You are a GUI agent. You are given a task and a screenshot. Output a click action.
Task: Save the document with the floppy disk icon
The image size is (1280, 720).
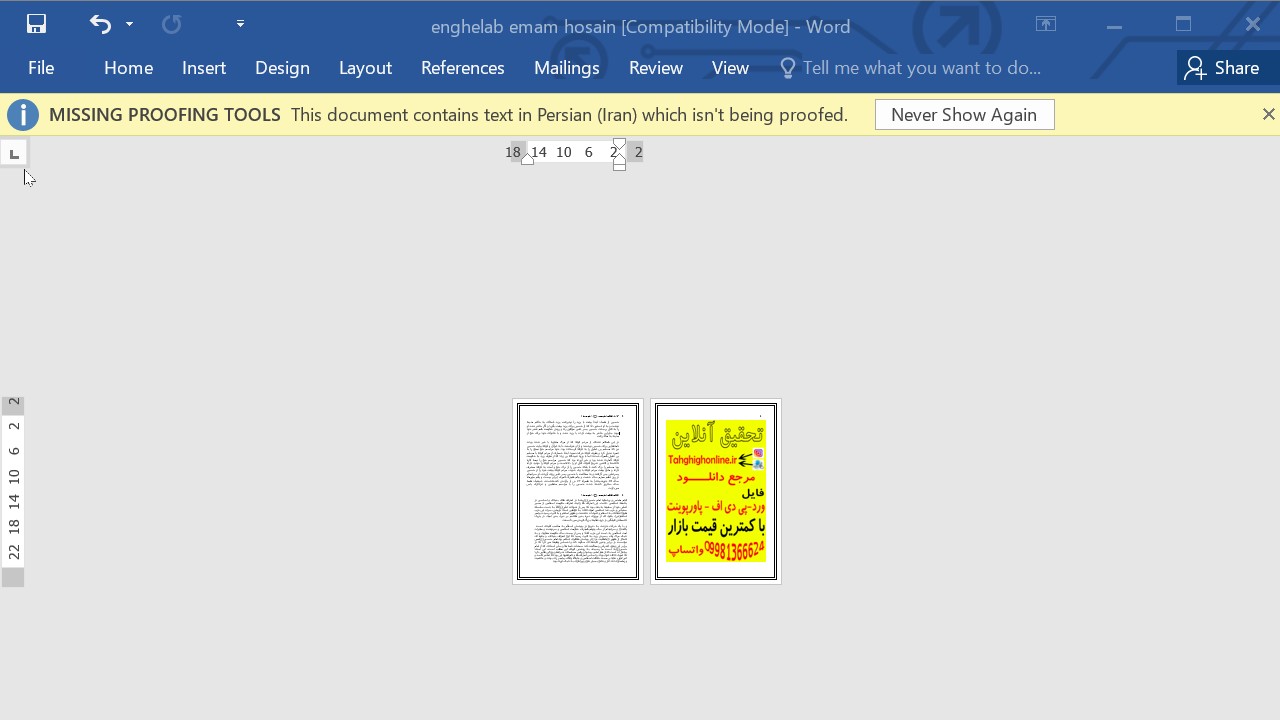(x=36, y=24)
